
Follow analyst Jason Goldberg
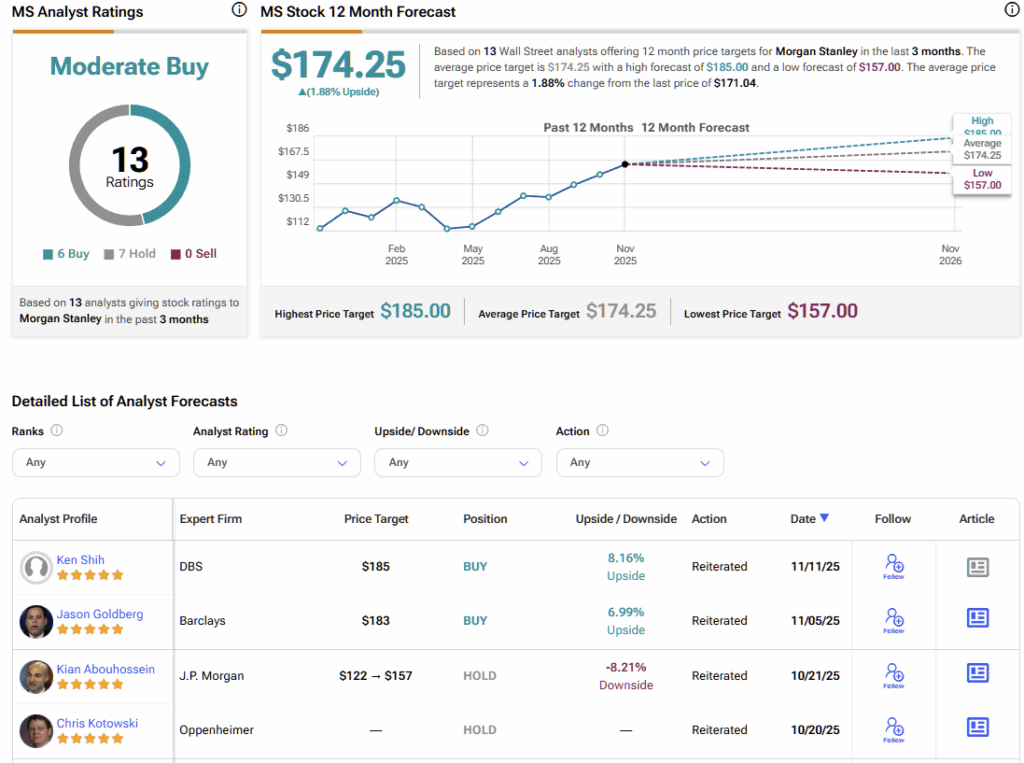click(894, 621)
